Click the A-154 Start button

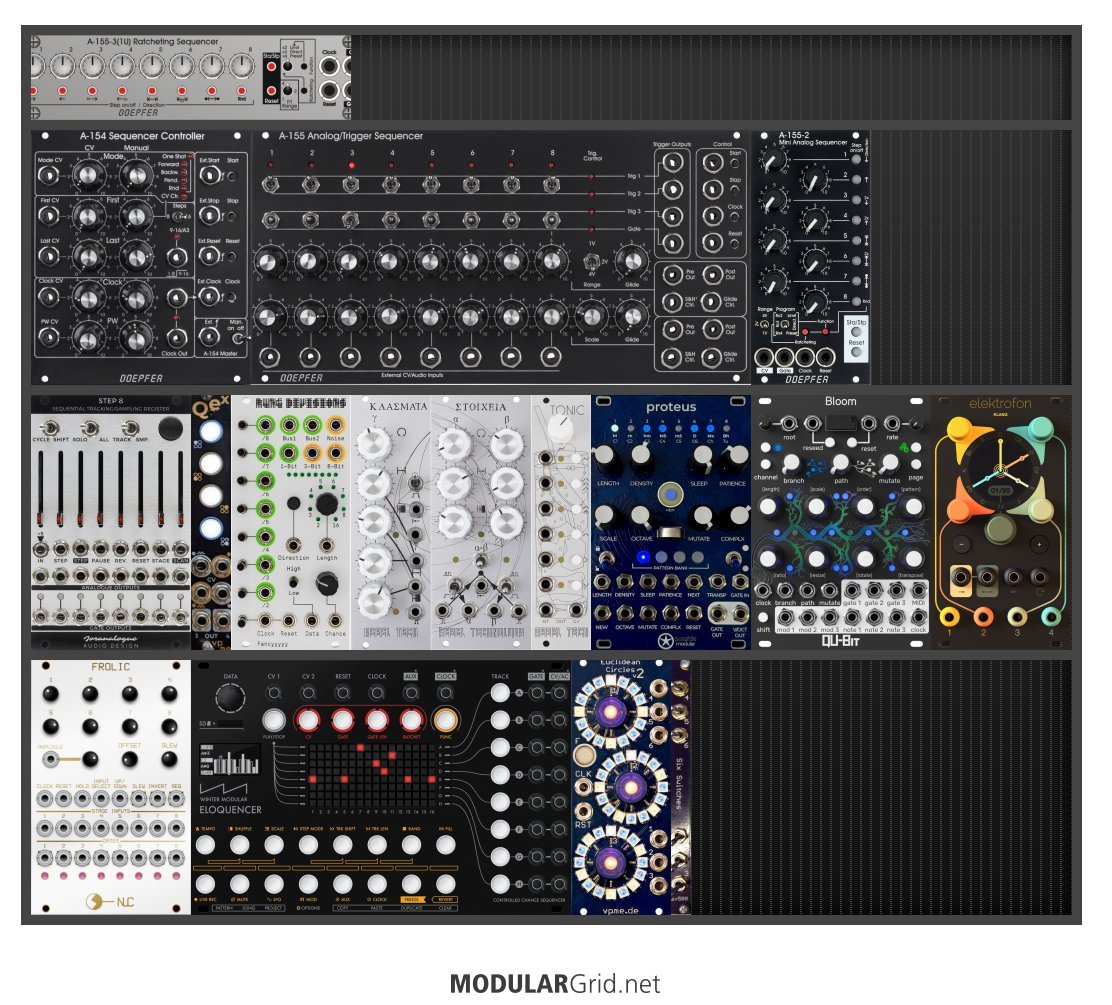pos(233,175)
